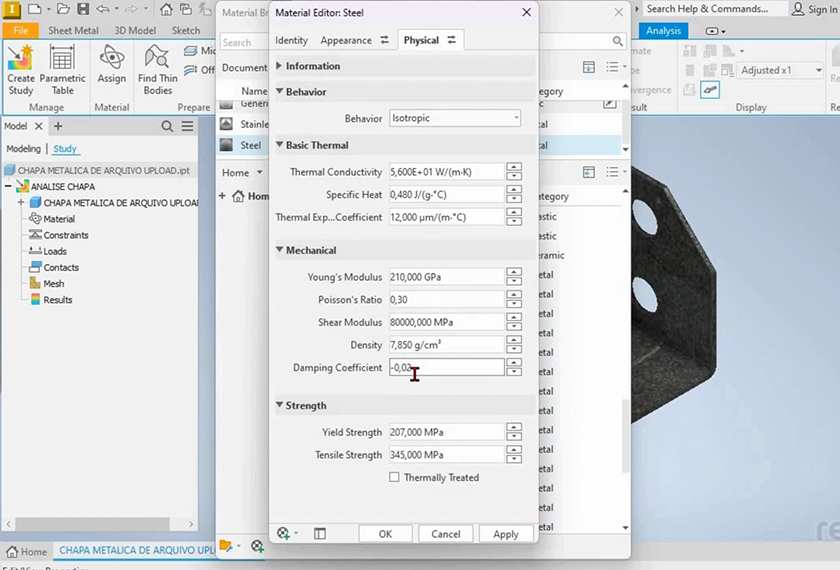This screenshot has width=840, height=570.
Task: Click the model browser search icon
Action: point(168,126)
